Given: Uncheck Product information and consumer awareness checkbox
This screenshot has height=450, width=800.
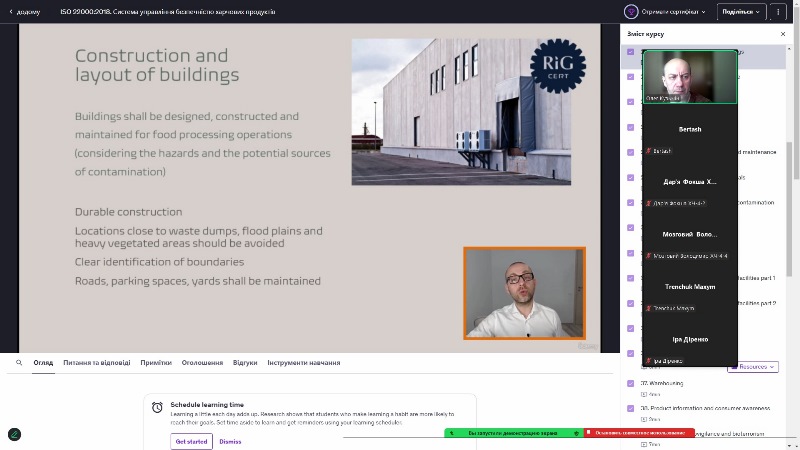Looking at the screenshot, I should [x=631, y=408].
